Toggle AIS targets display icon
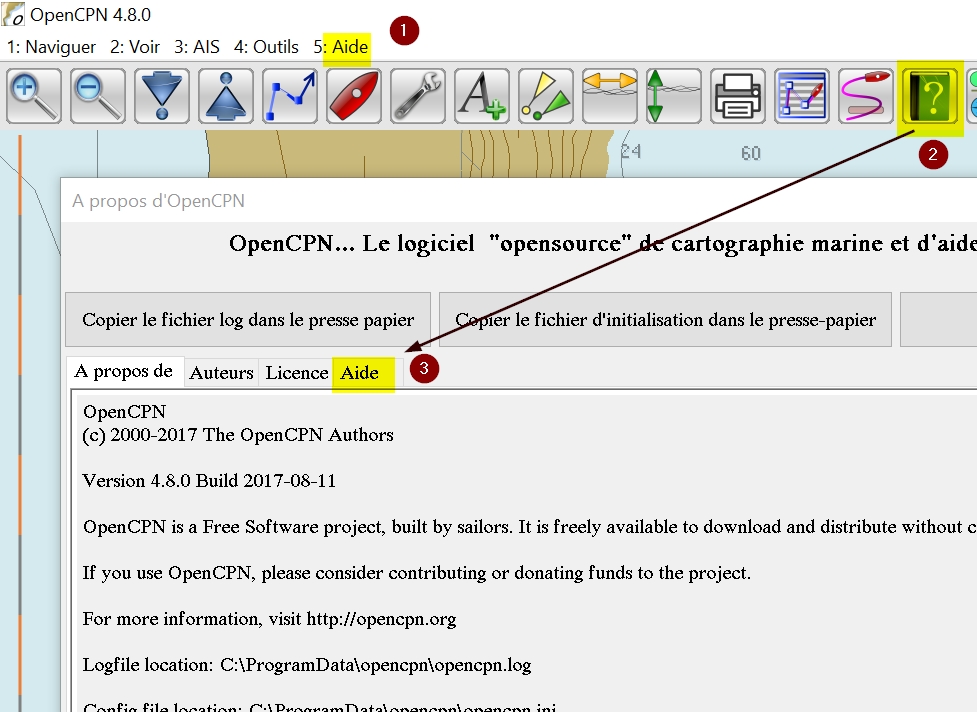 click(x=546, y=96)
